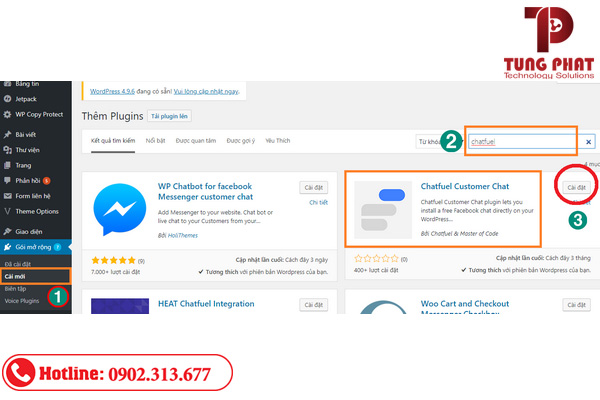600x400 pixels.
Task: Install WP Chatbot with Cài đặt button
Action: 313,188
